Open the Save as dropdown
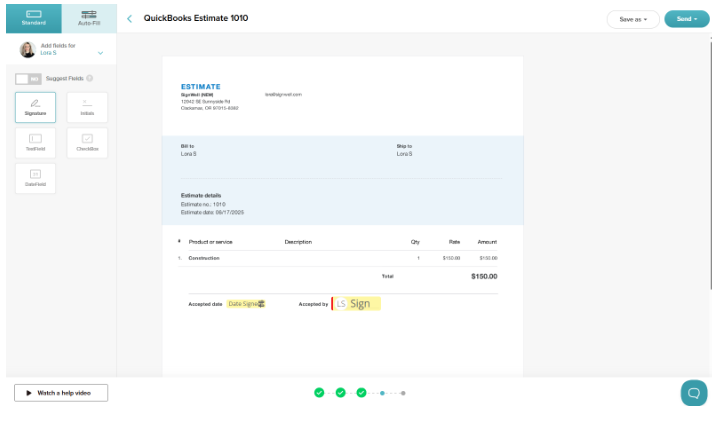Screen dimensions: 719x425 [632, 18]
